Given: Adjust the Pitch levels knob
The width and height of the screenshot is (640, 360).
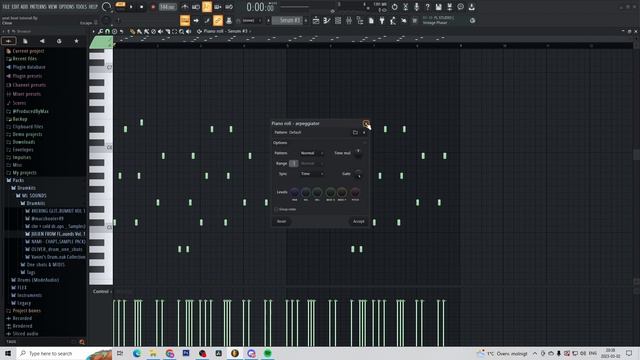Looking at the screenshot, I should point(355,192).
